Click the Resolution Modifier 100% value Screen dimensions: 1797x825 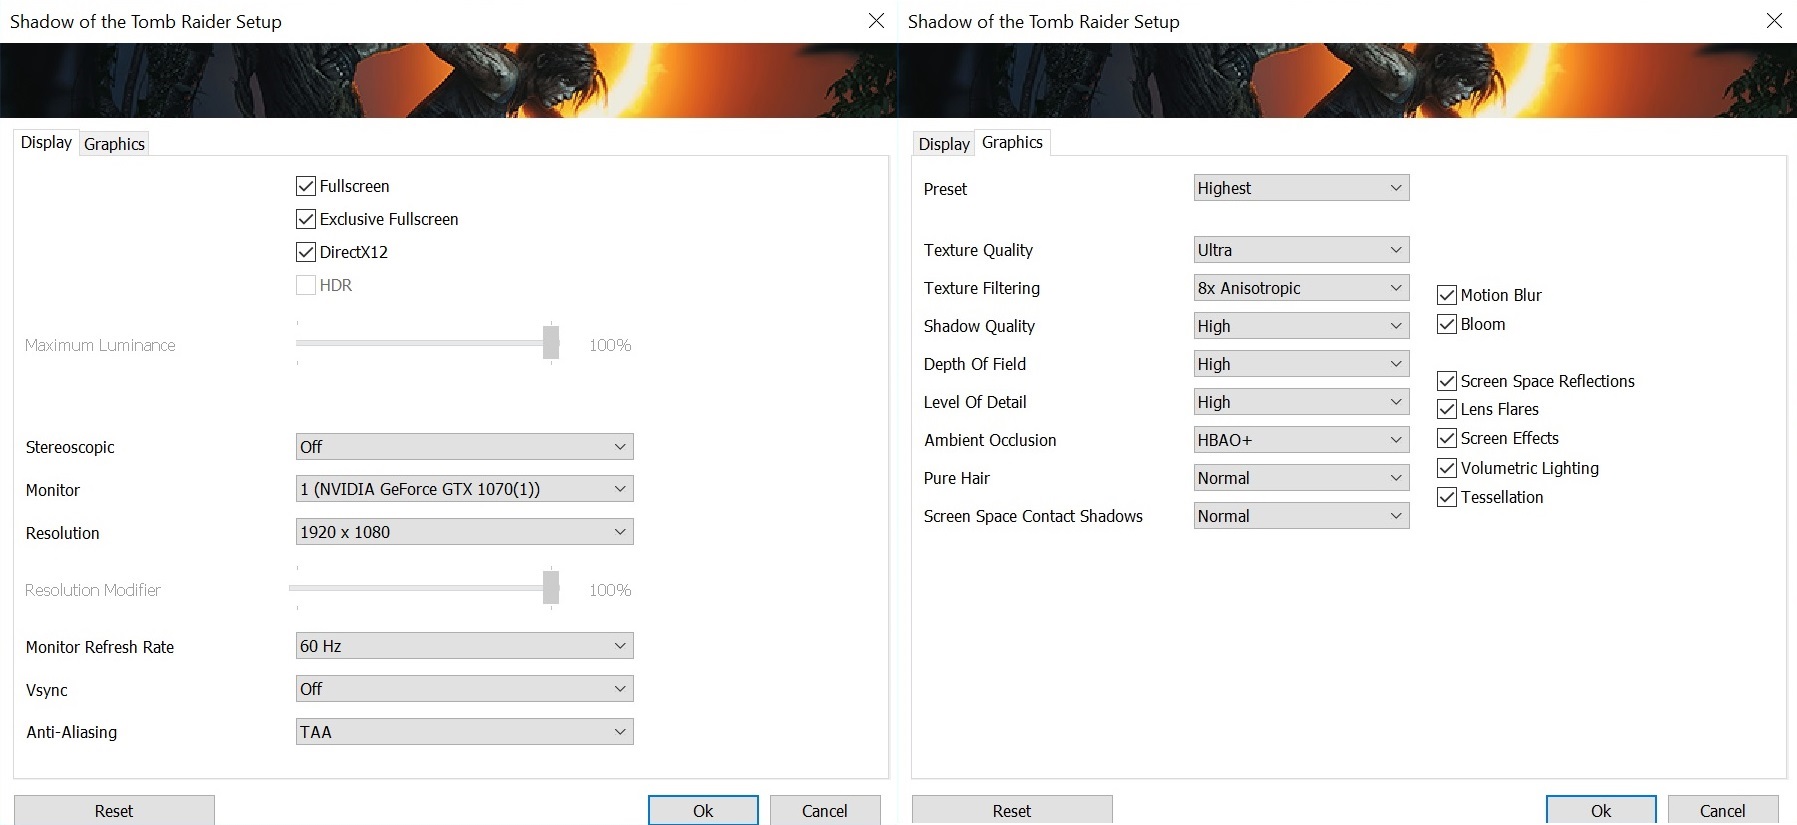(x=610, y=590)
